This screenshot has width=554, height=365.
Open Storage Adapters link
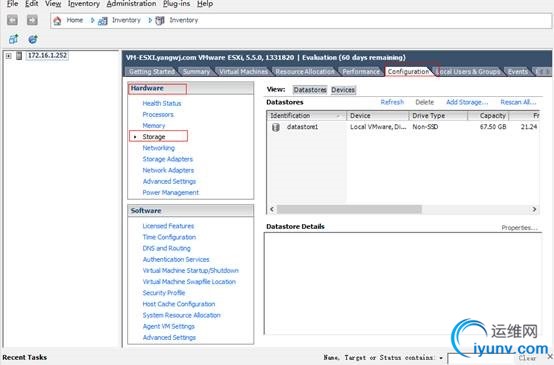pos(167,159)
